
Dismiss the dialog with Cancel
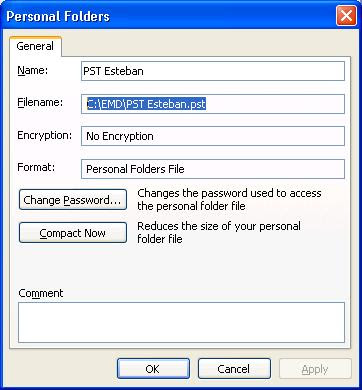234,369
